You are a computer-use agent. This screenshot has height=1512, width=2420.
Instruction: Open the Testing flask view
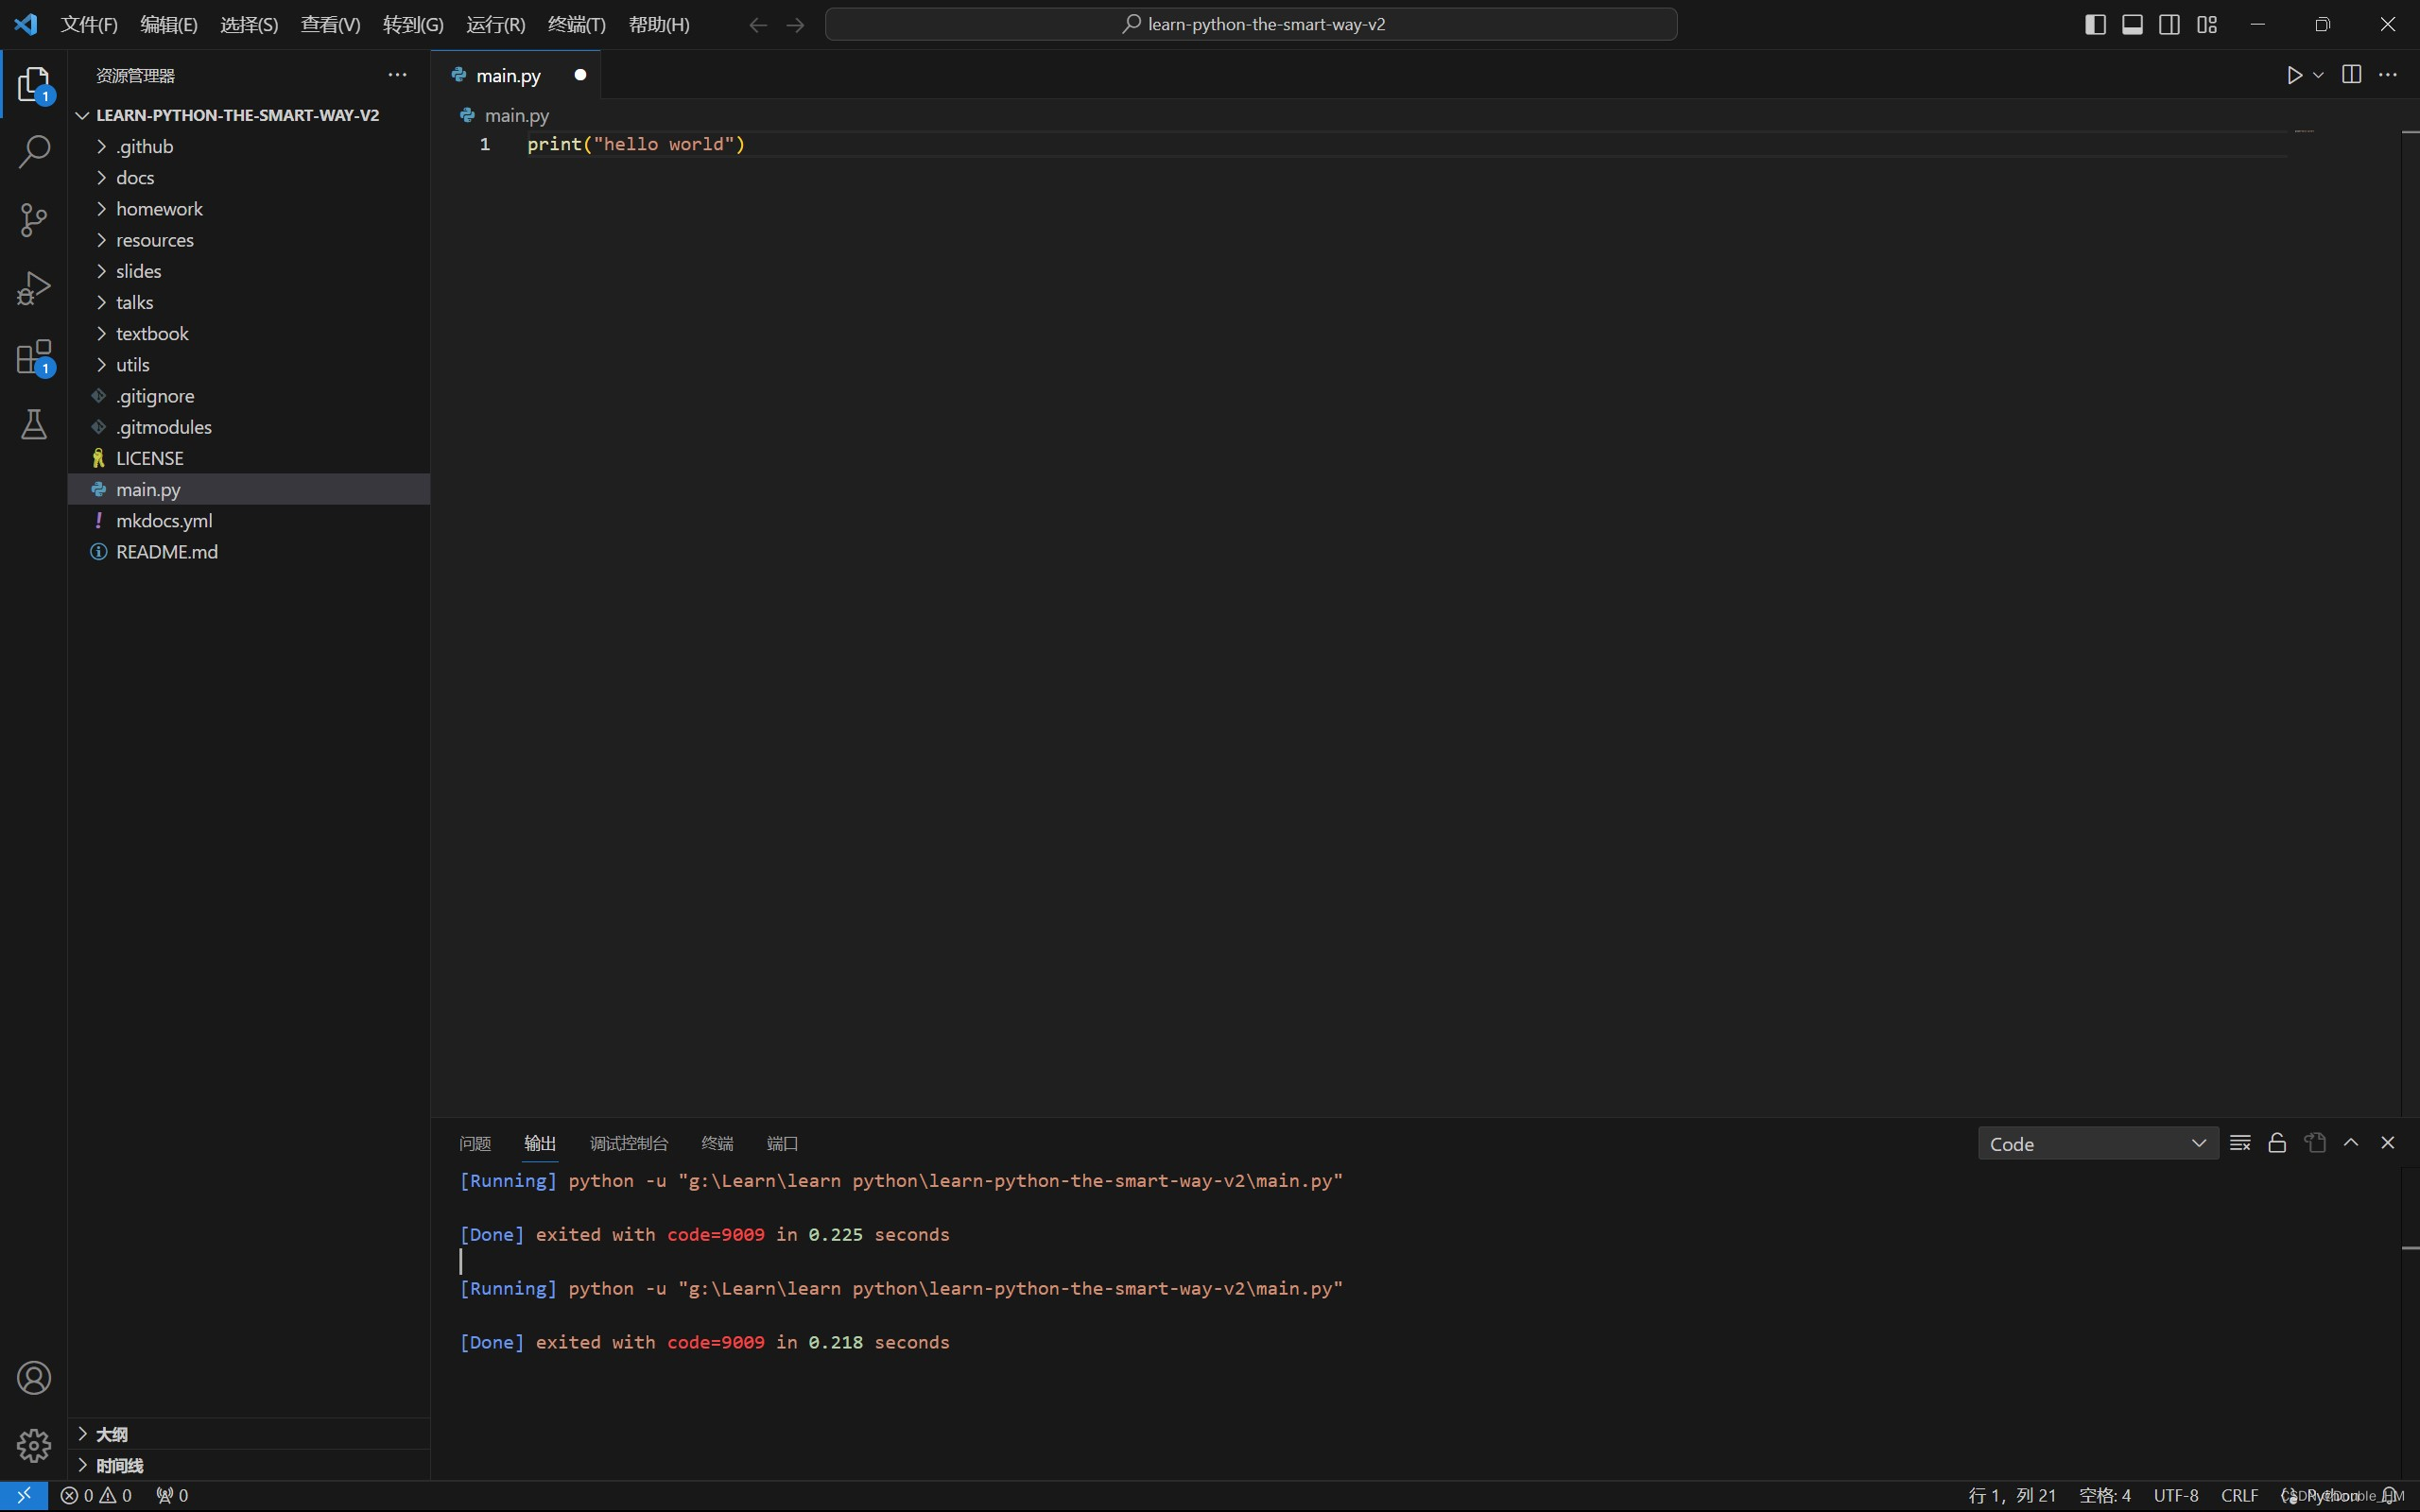(x=34, y=425)
